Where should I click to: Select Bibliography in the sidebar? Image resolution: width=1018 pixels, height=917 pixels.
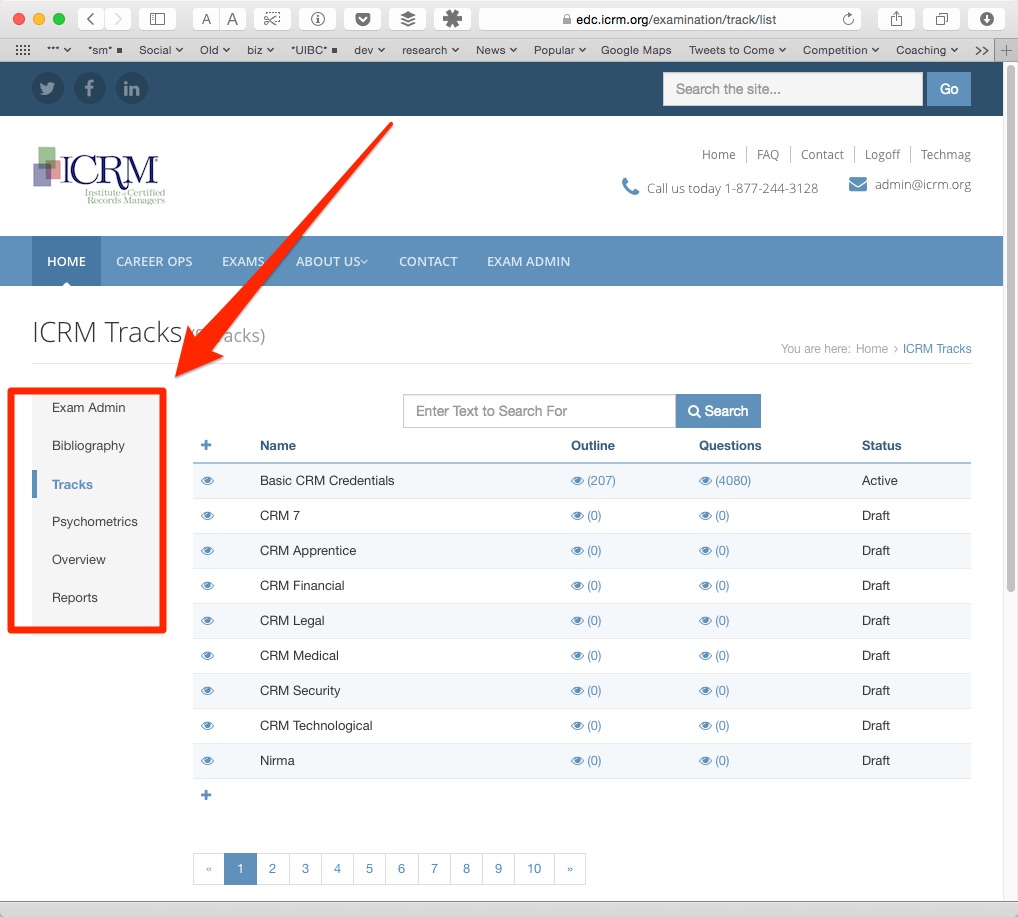point(88,446)
